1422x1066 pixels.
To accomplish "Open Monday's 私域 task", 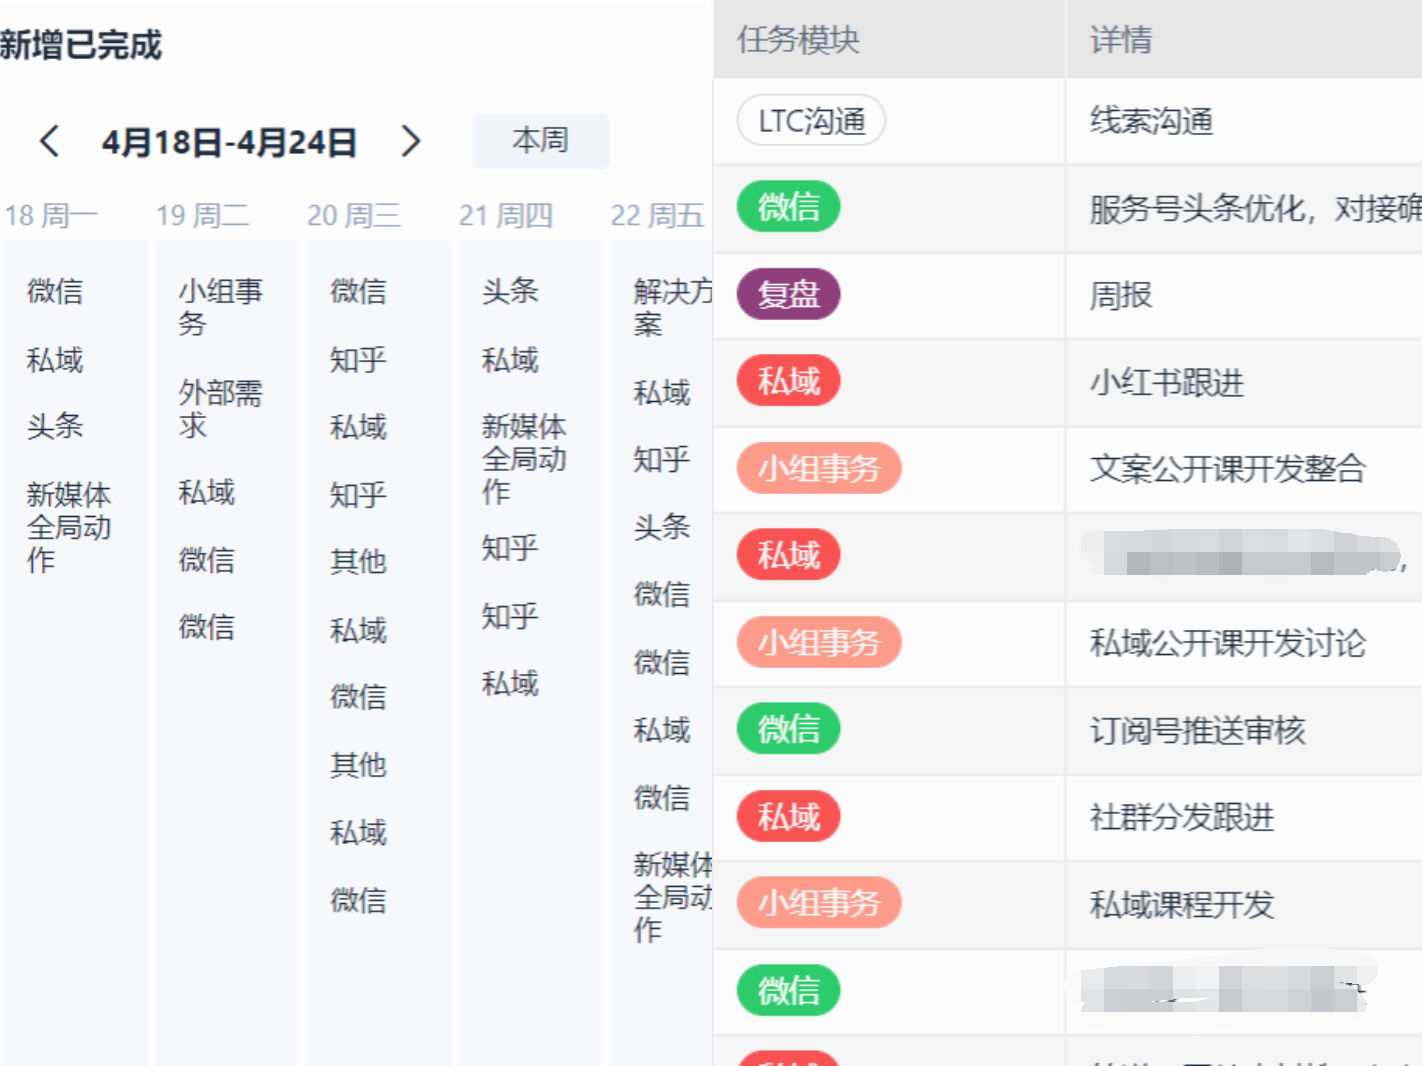I will pyautogui.click(x=55, y=359).
